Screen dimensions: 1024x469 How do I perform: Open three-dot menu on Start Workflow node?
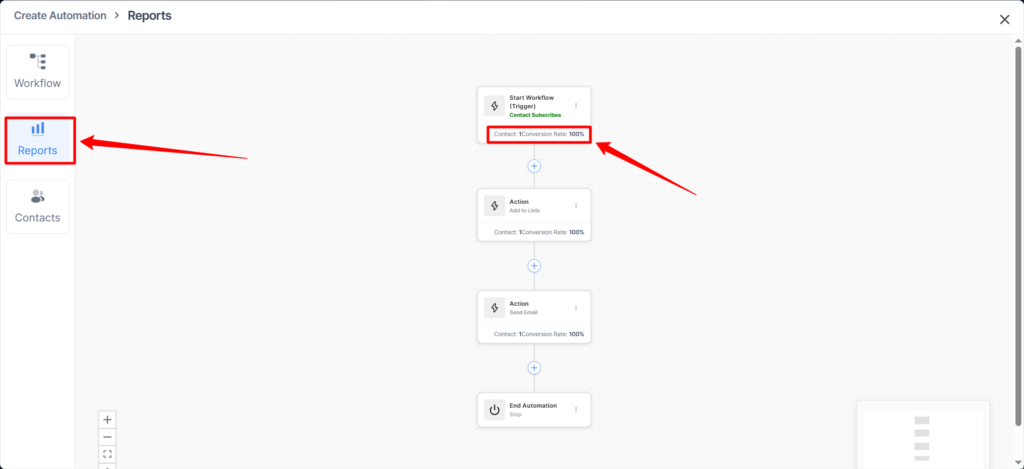pyautogui.click(x=576, y=105)
